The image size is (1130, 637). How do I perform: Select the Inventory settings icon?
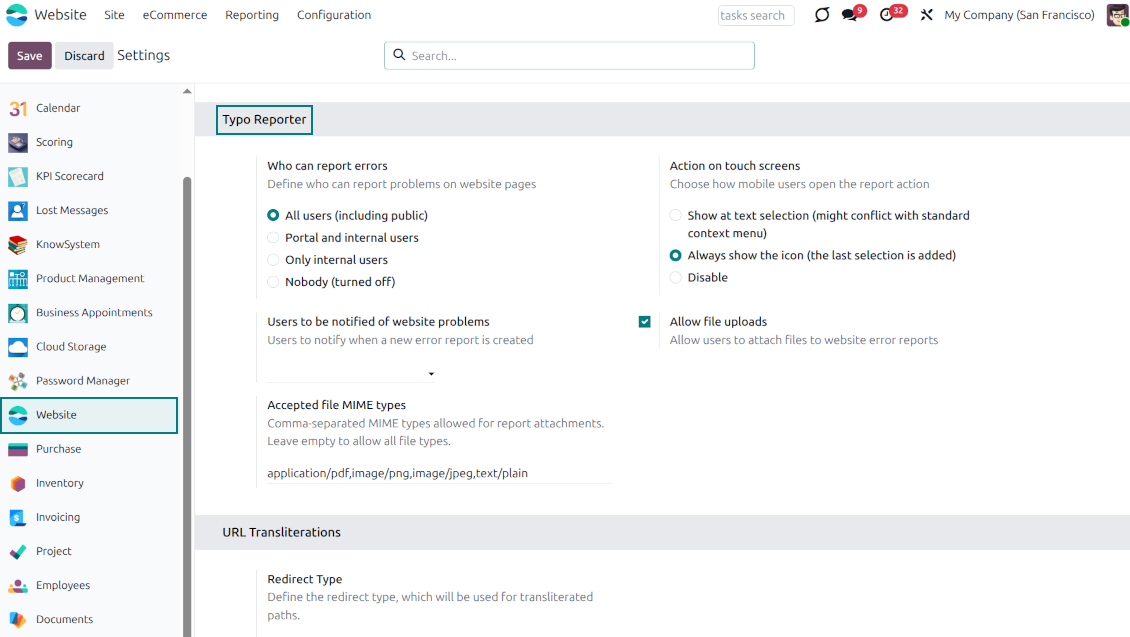tap(18, 482)
